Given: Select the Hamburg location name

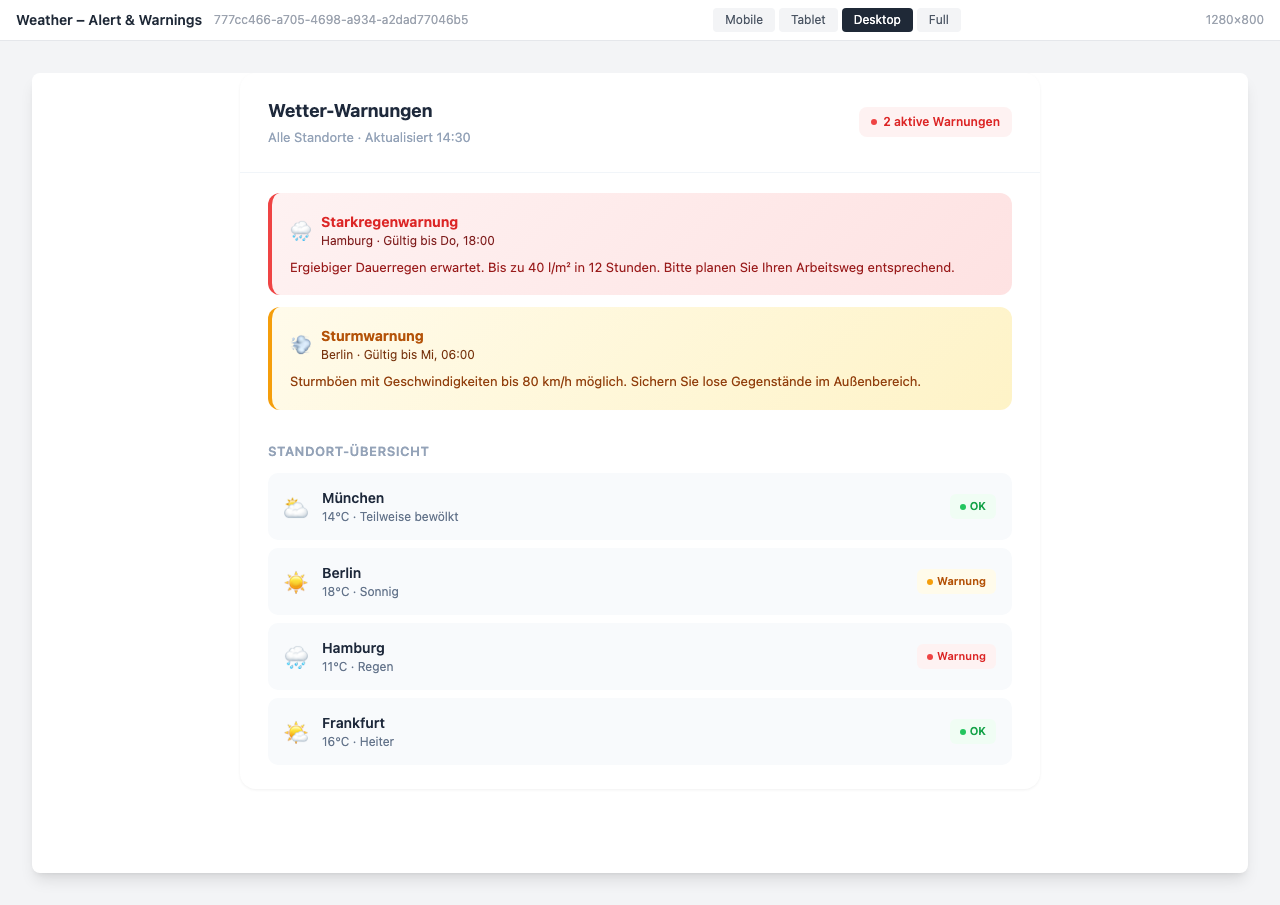Looking at the screenshot, I should (353, 648).
